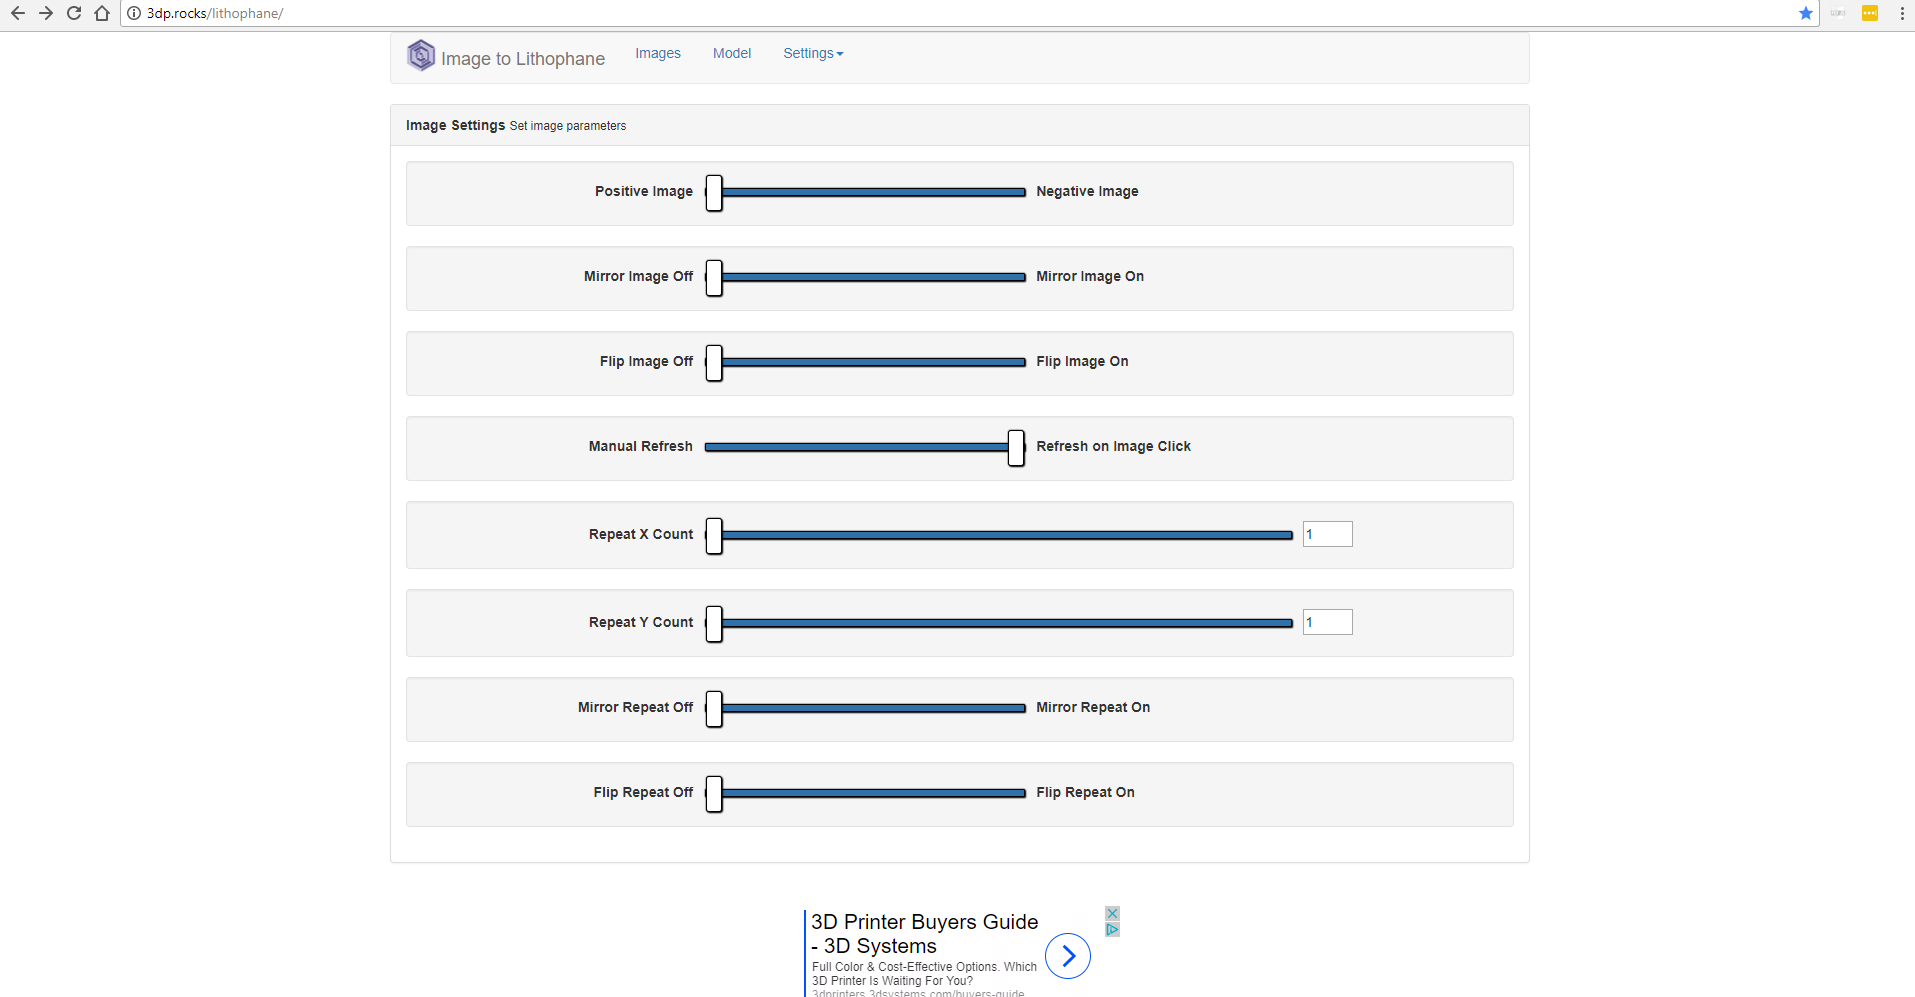Image resolution: width=1915 pixels, height=997 pixels.
Task: Open the Chrome three-dot menu
Action: point(1901,13)
